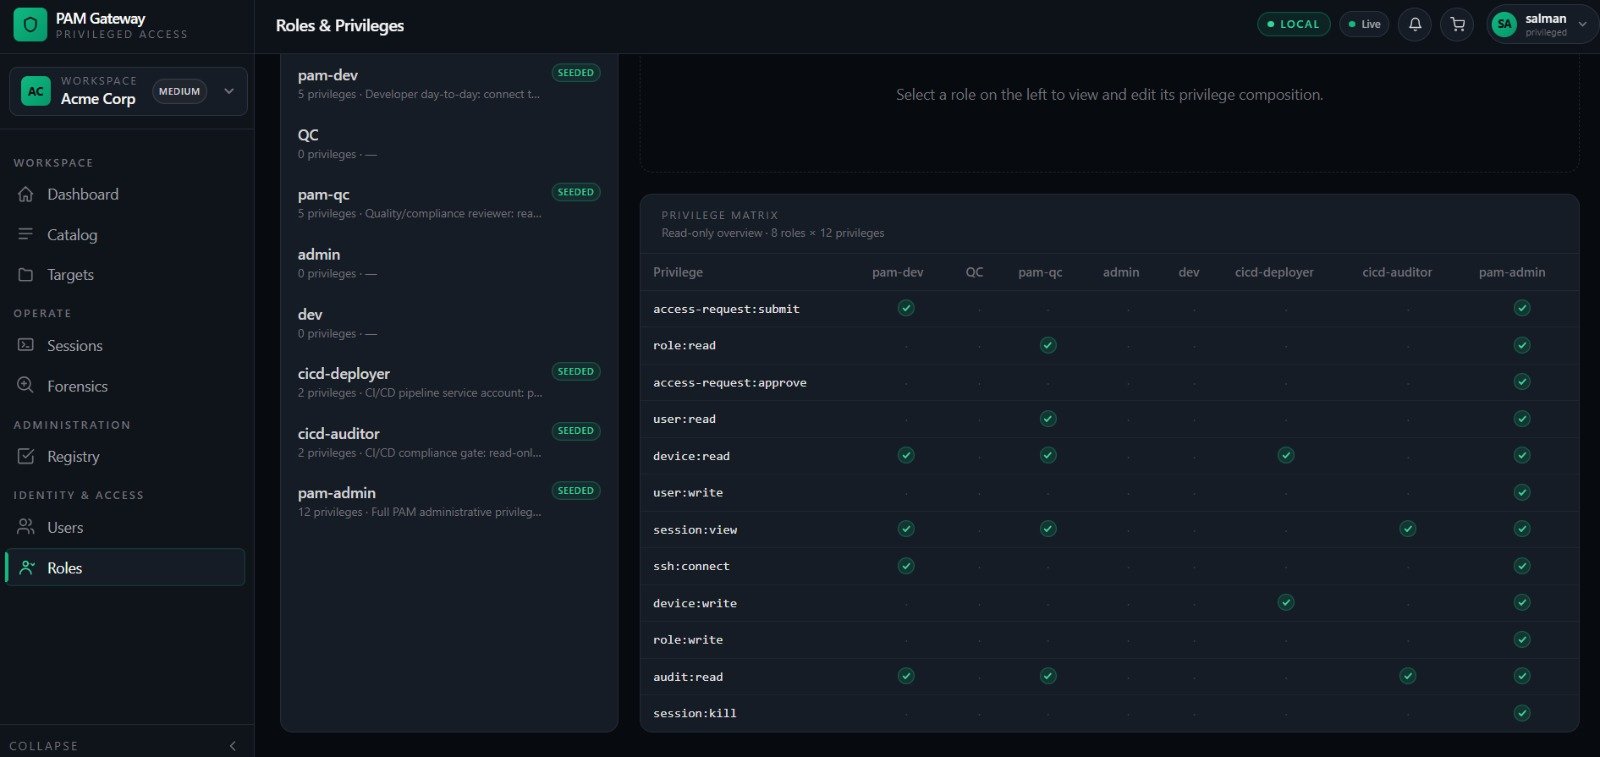1600x757 pixels.
Task: Select the dev role in list
Action: coord(449,323)
